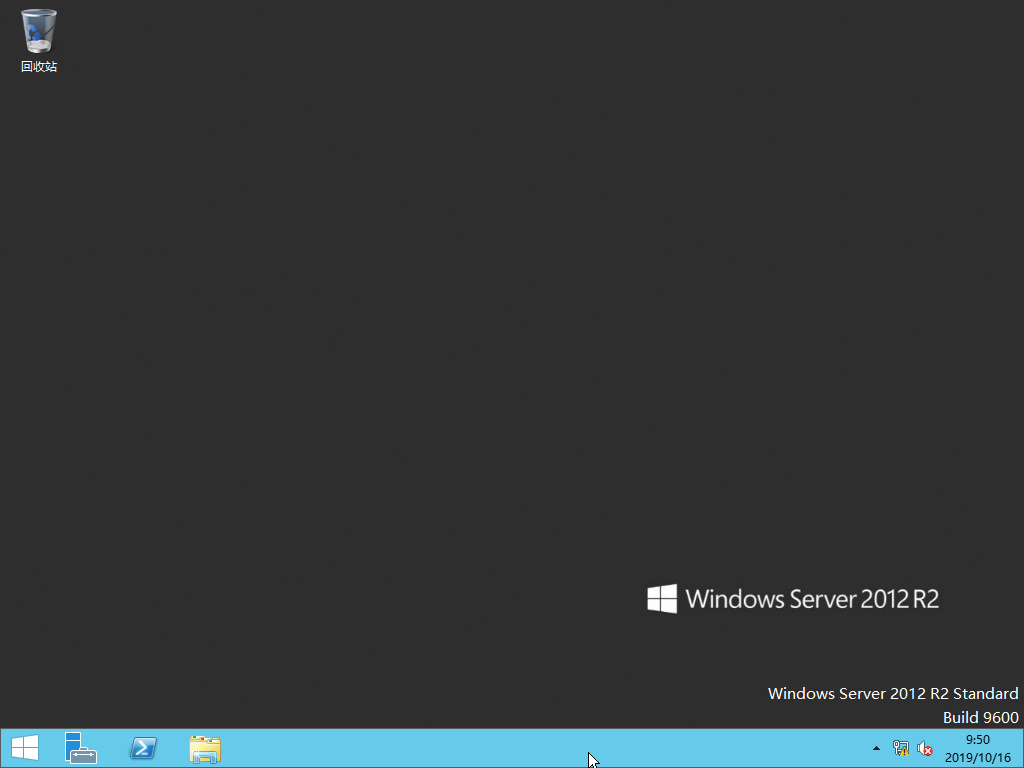
Task: Launch Windows PowerShell from the taskbar
Action: pos(142,748)
